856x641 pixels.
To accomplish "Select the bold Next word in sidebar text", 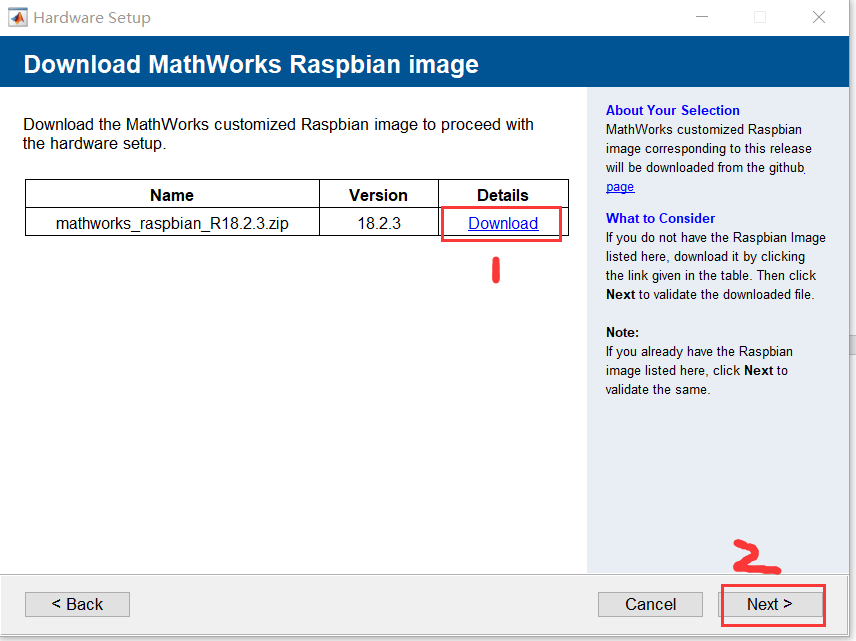I will 621,294.
